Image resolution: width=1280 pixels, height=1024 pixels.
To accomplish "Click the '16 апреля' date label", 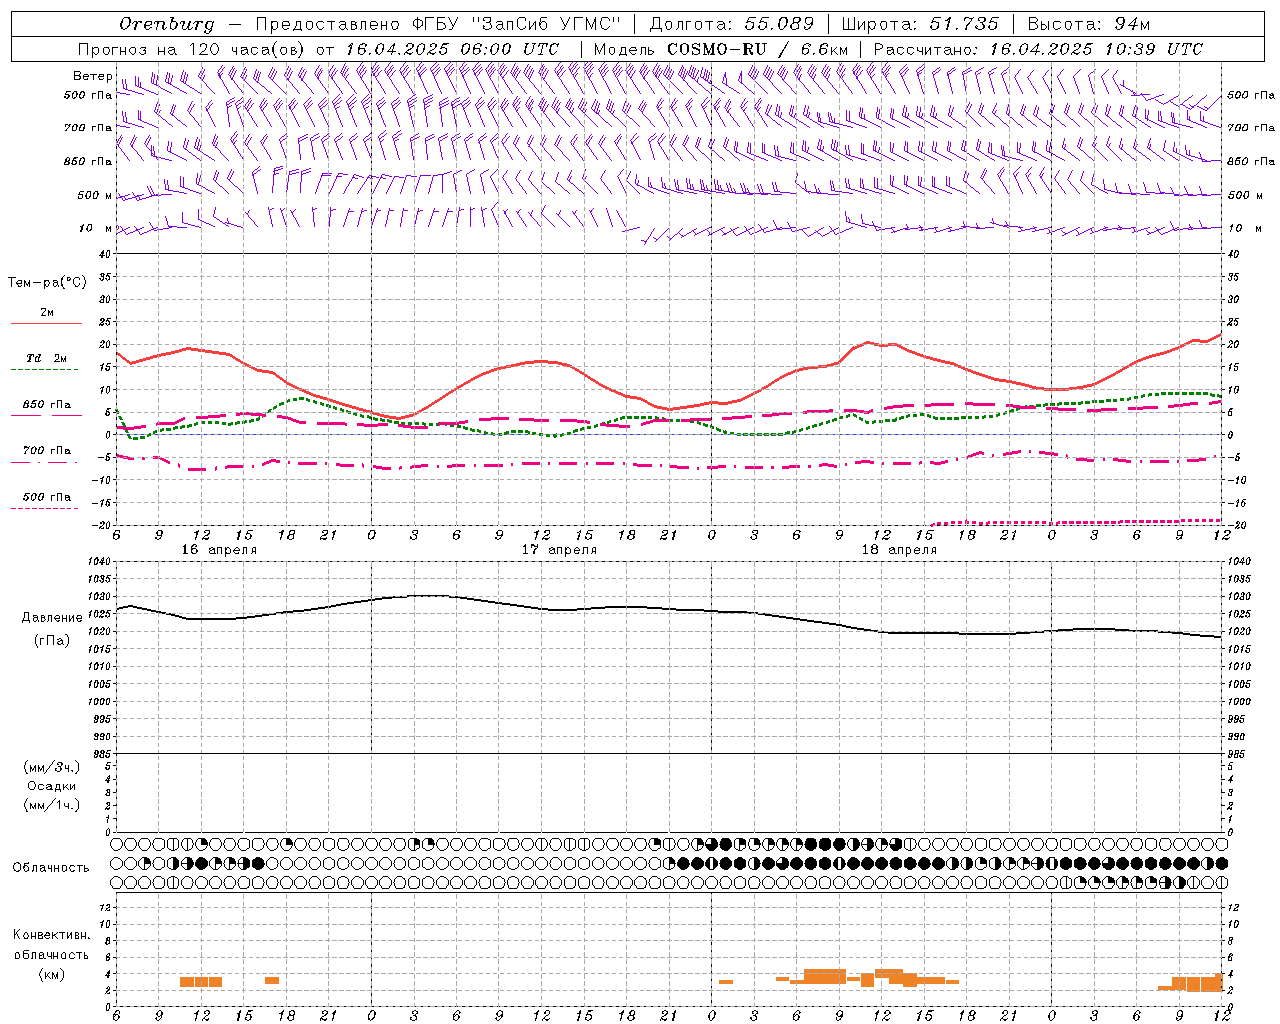I will pos(219,550).
